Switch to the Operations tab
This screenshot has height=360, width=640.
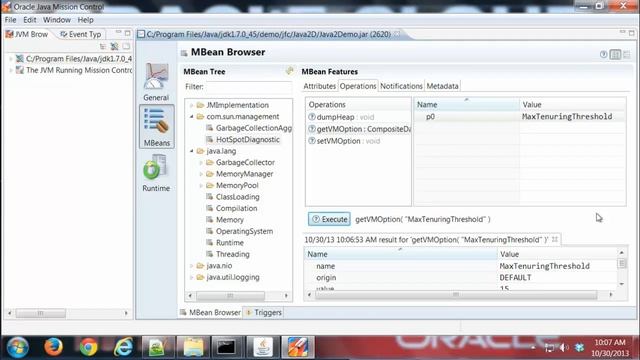tap(358, 86)
